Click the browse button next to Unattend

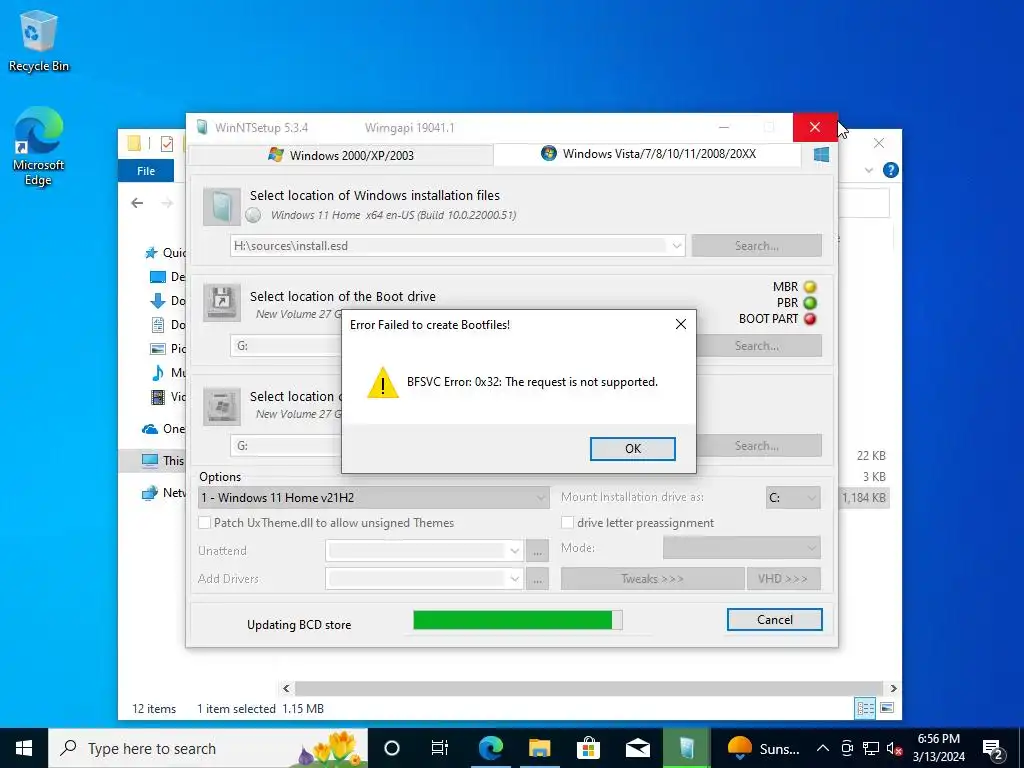537,551
